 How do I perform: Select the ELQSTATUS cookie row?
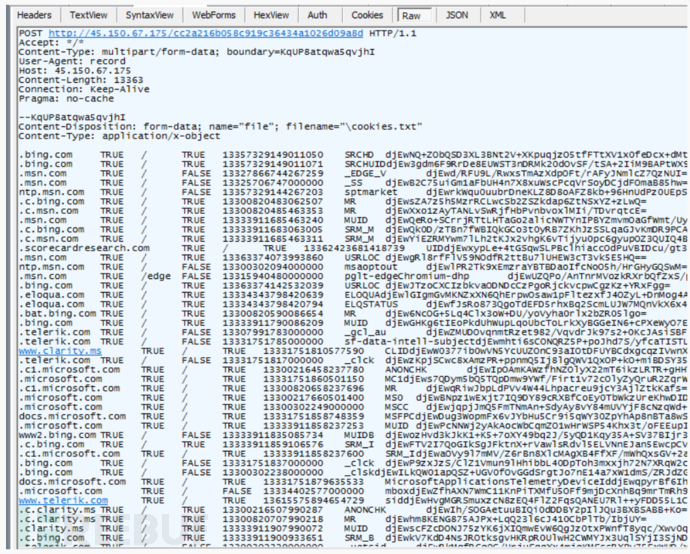353,305
